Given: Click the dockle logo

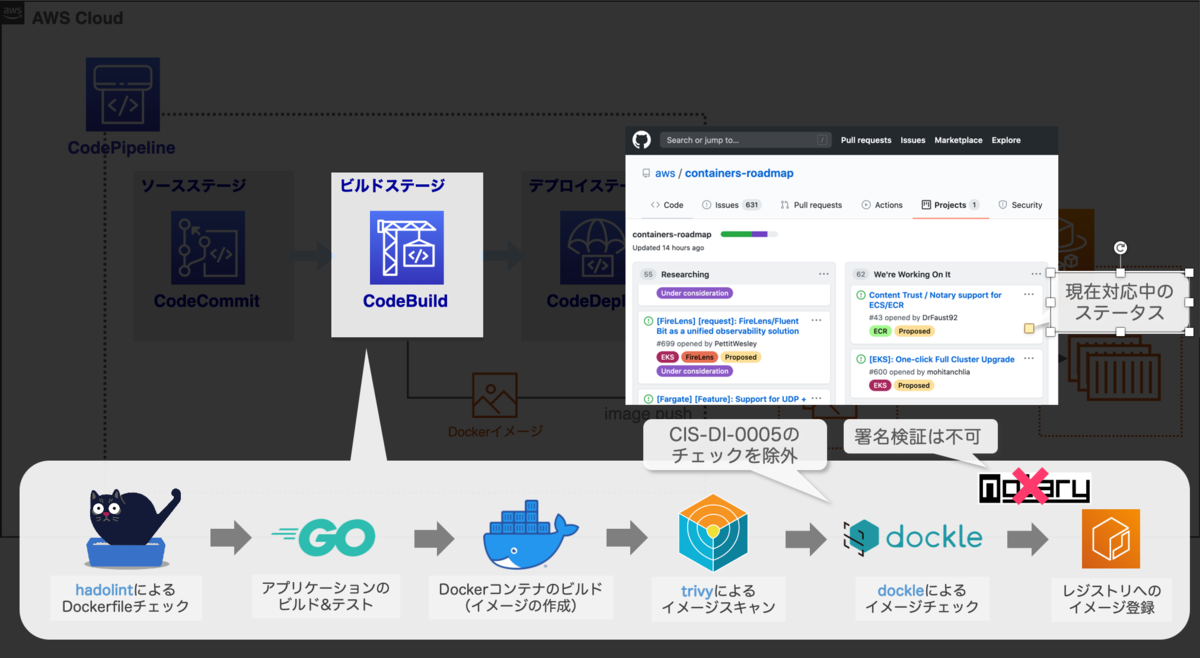Looking at the screenshot, I should 912,536.
